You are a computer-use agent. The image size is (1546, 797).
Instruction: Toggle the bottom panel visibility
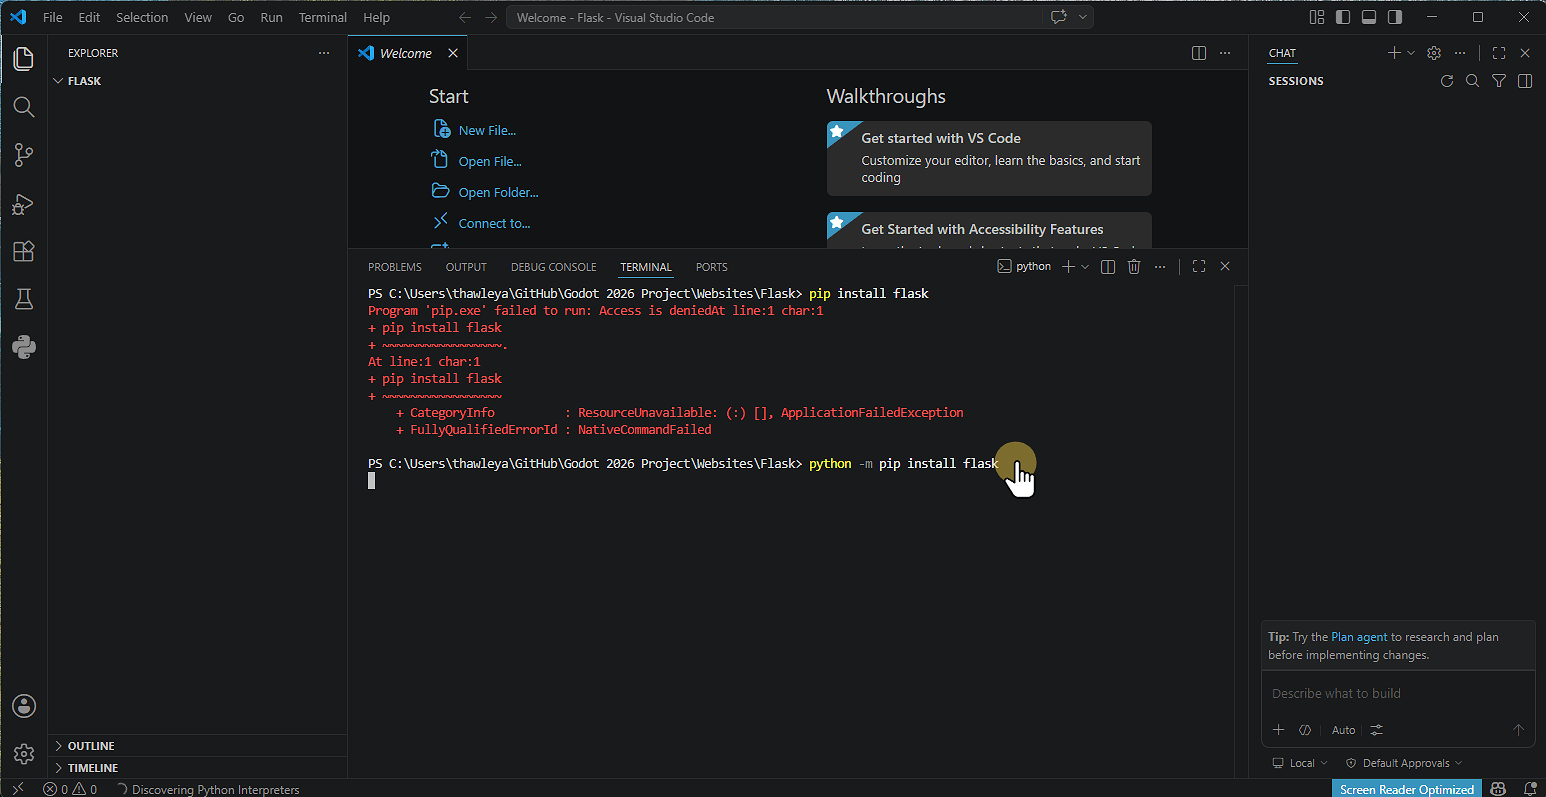1369,17
